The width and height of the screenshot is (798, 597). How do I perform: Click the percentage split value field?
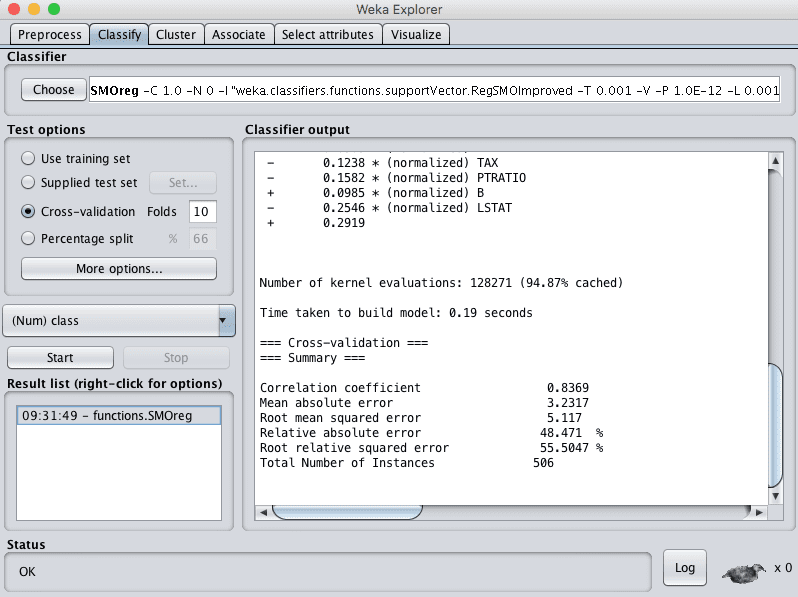pos(203,239)
